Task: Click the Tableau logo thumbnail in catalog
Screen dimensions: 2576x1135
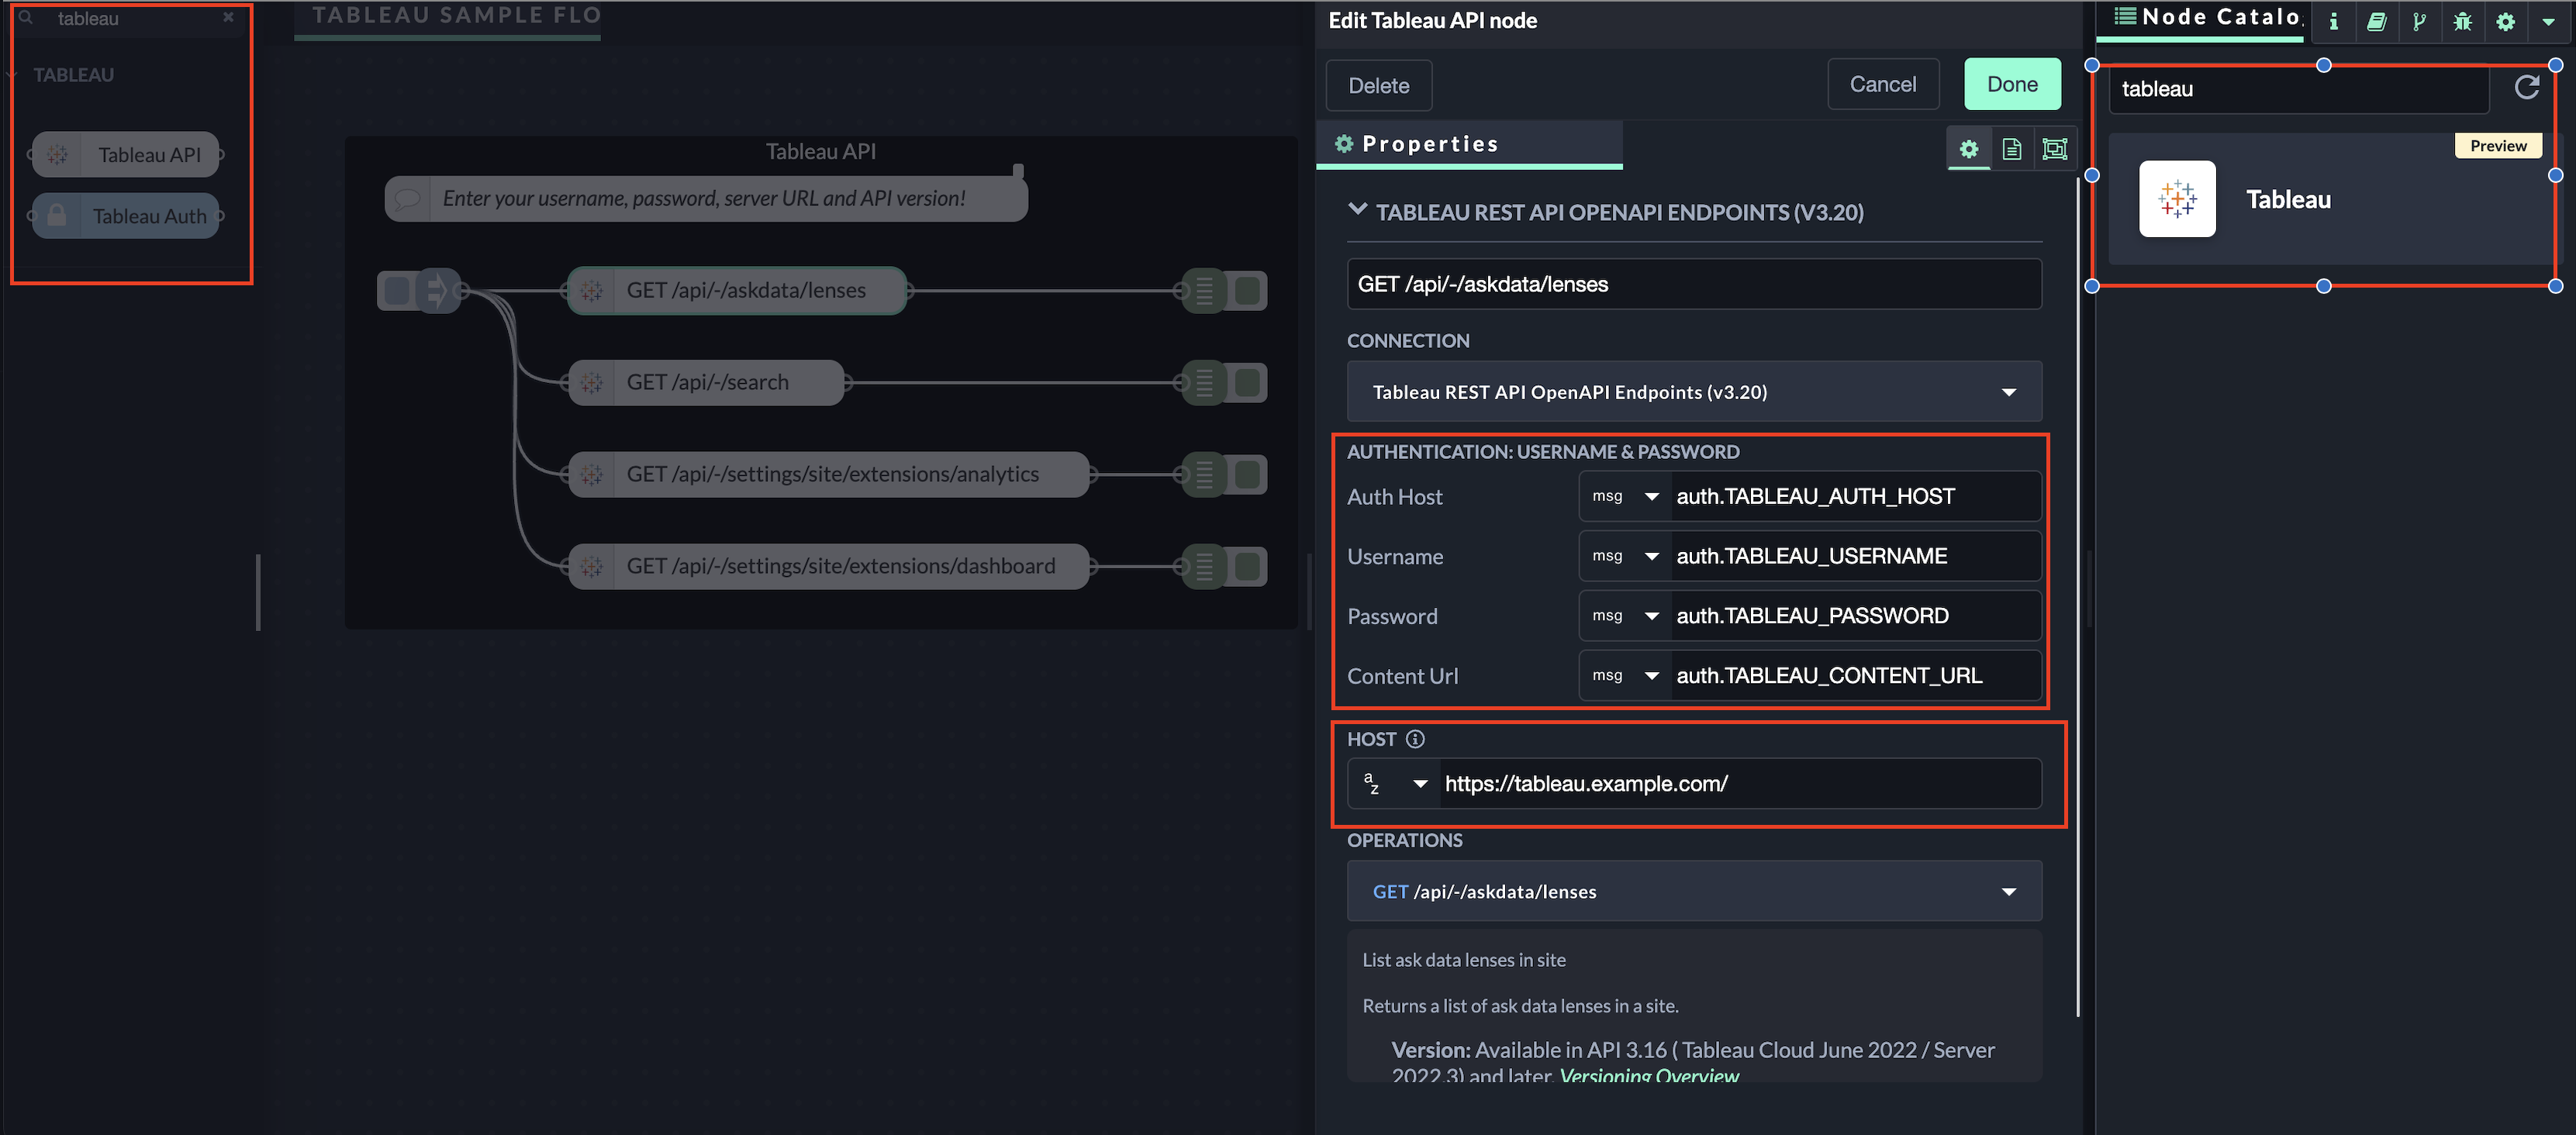Action: (2177, 199)
